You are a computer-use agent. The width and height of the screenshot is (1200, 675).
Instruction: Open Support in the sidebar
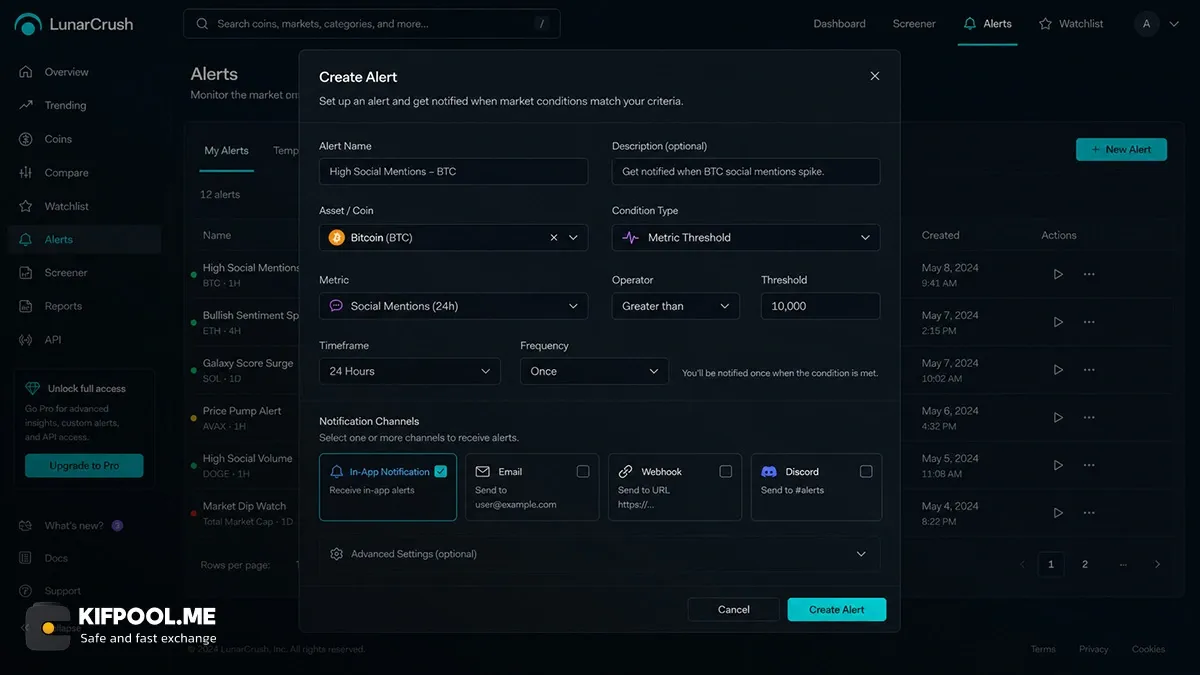(62, 591)
